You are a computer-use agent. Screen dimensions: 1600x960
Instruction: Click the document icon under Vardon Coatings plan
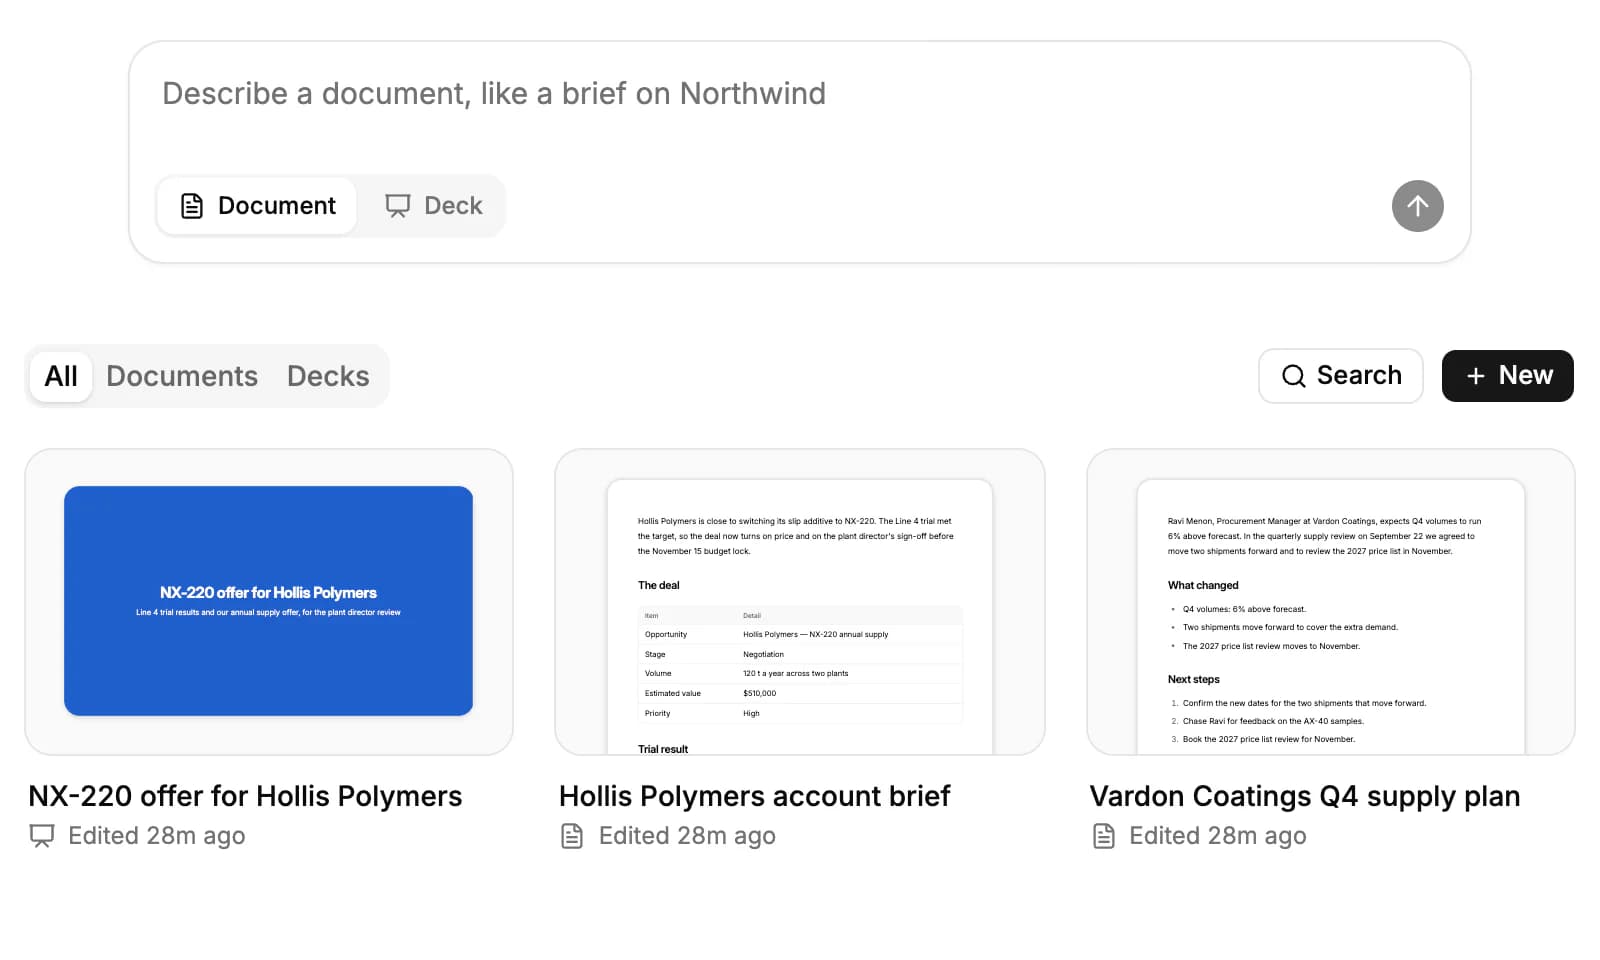coord(1103,836)
